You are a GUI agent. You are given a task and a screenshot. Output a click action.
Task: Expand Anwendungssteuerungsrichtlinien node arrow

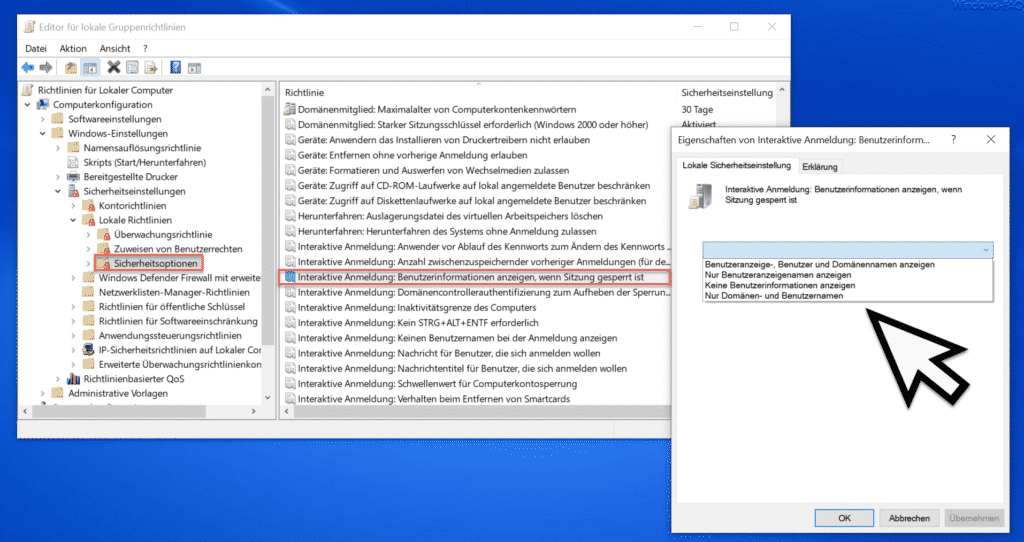73,336
